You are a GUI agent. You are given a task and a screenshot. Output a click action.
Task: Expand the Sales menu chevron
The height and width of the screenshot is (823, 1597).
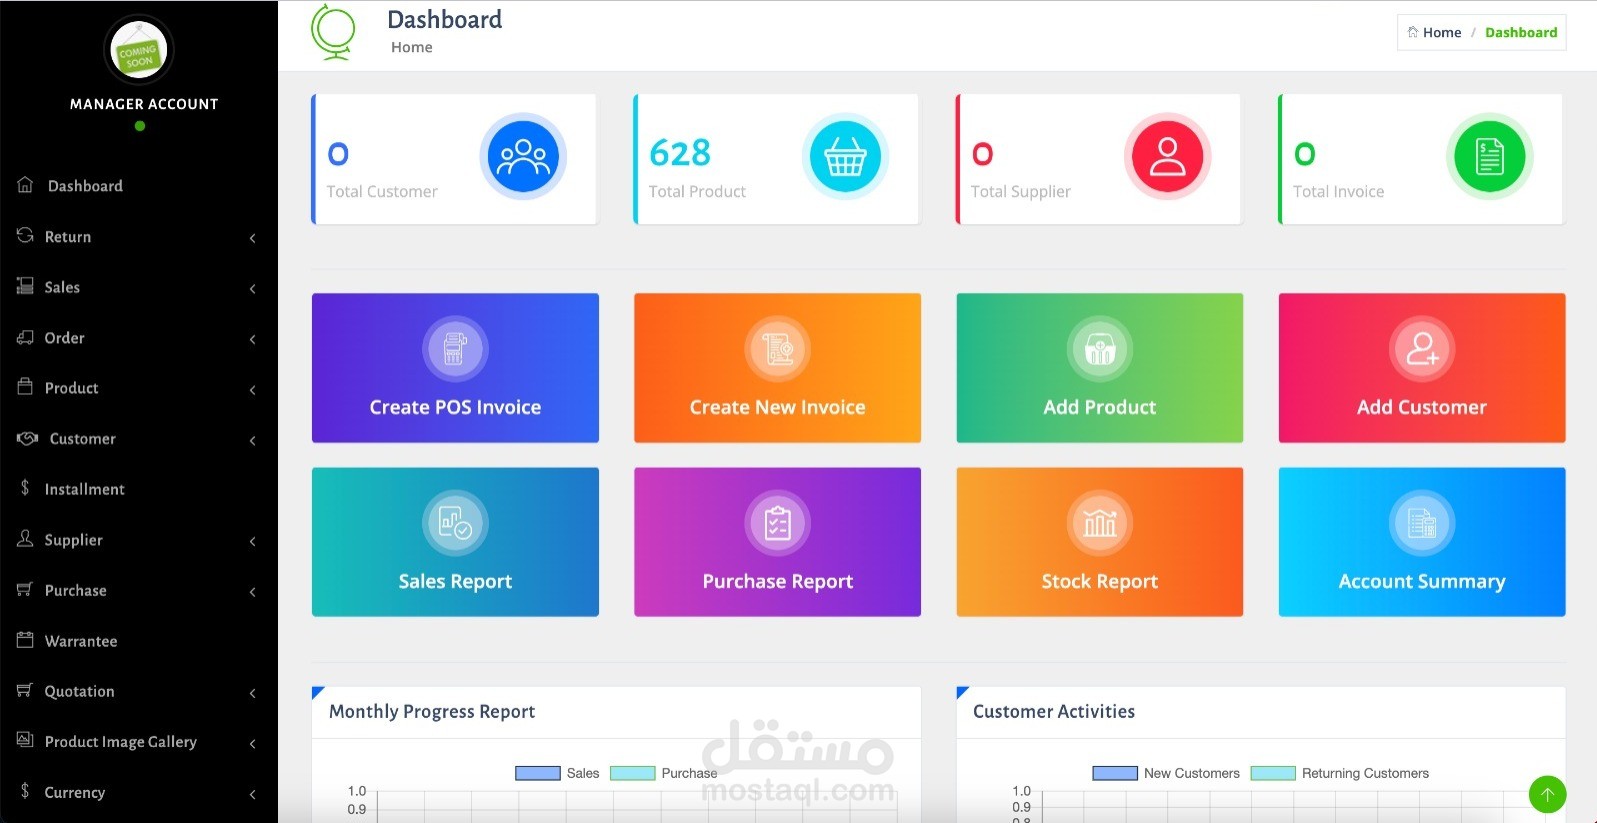253,289
